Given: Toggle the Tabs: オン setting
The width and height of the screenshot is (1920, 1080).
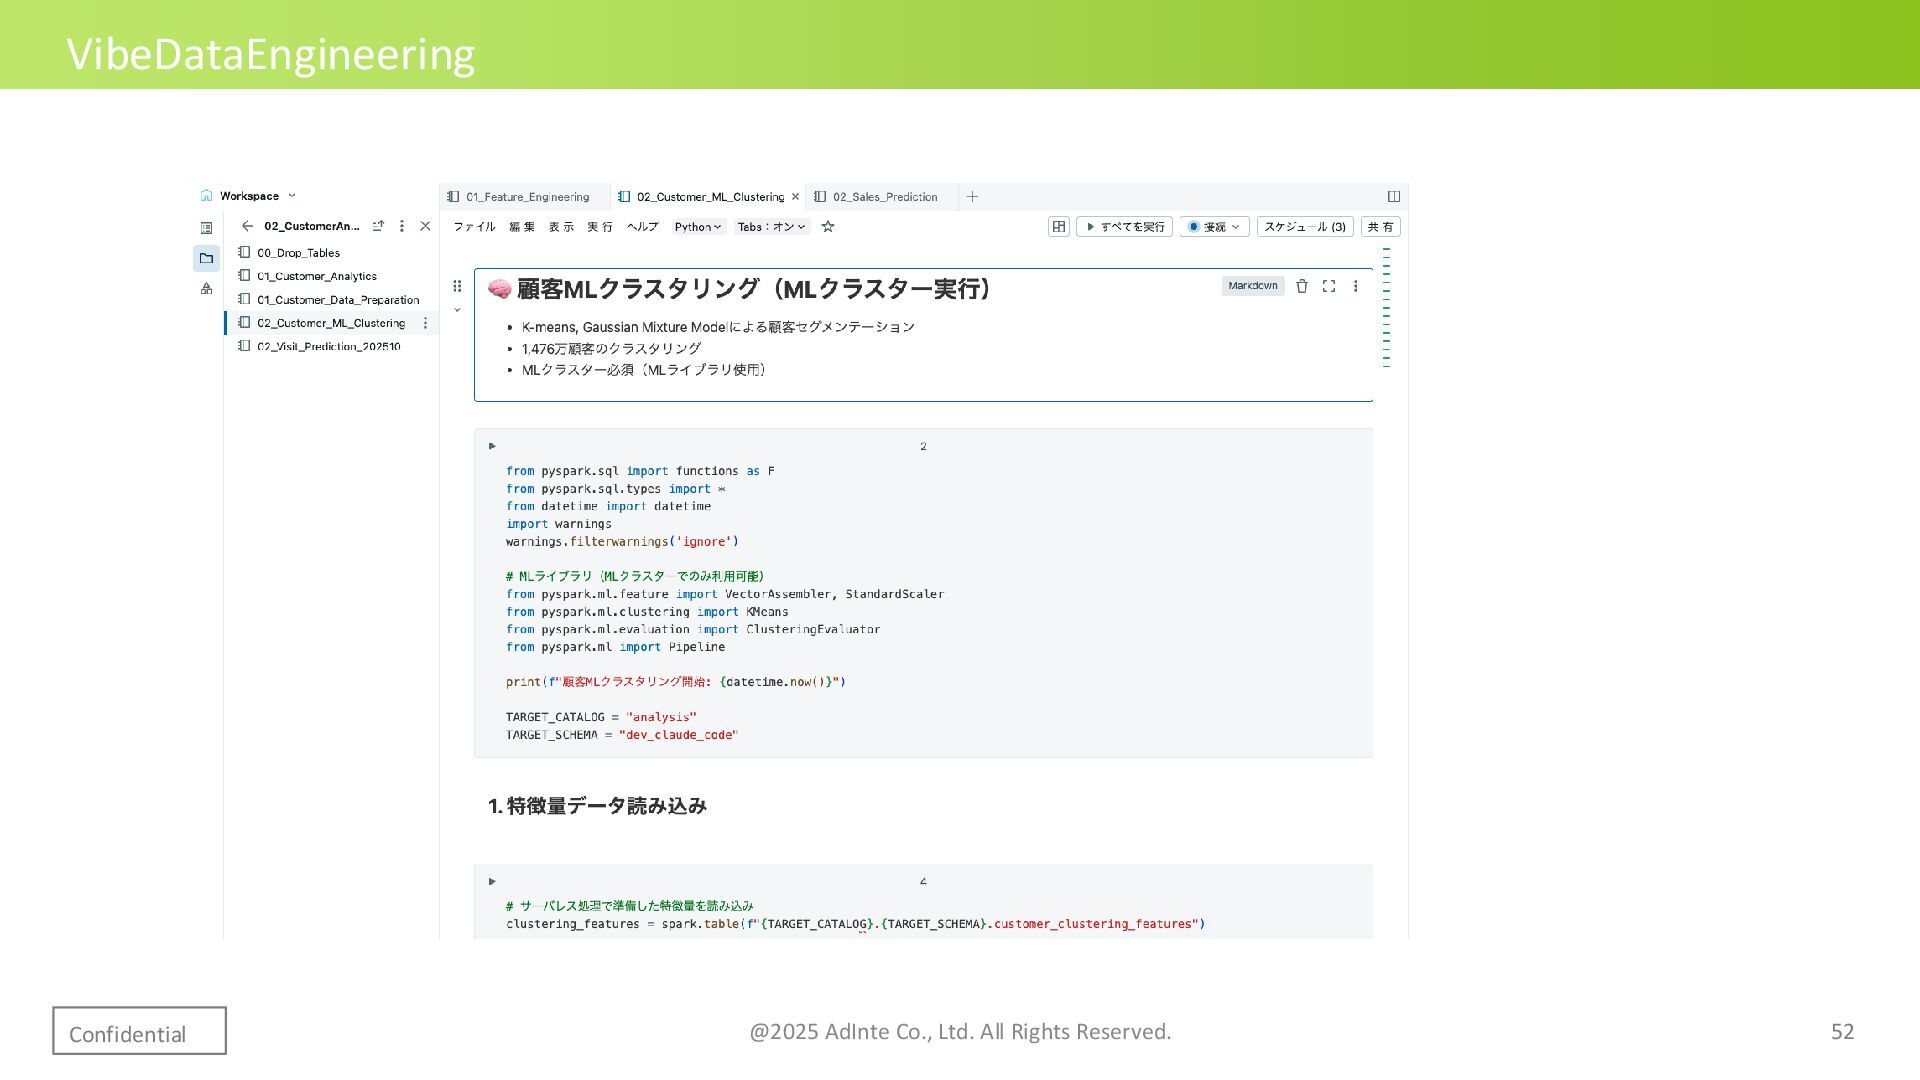Looking at the screenshot, I should tap(771, 227).
